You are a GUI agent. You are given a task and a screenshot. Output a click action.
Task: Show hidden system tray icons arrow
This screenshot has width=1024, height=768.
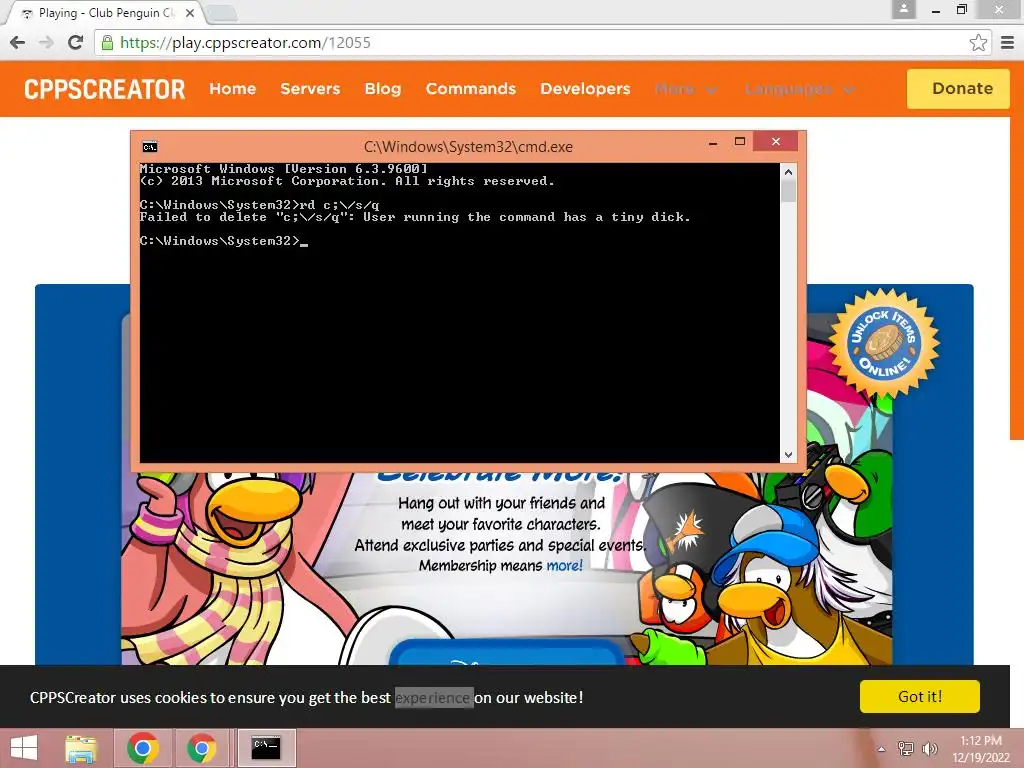pos(882,749)
